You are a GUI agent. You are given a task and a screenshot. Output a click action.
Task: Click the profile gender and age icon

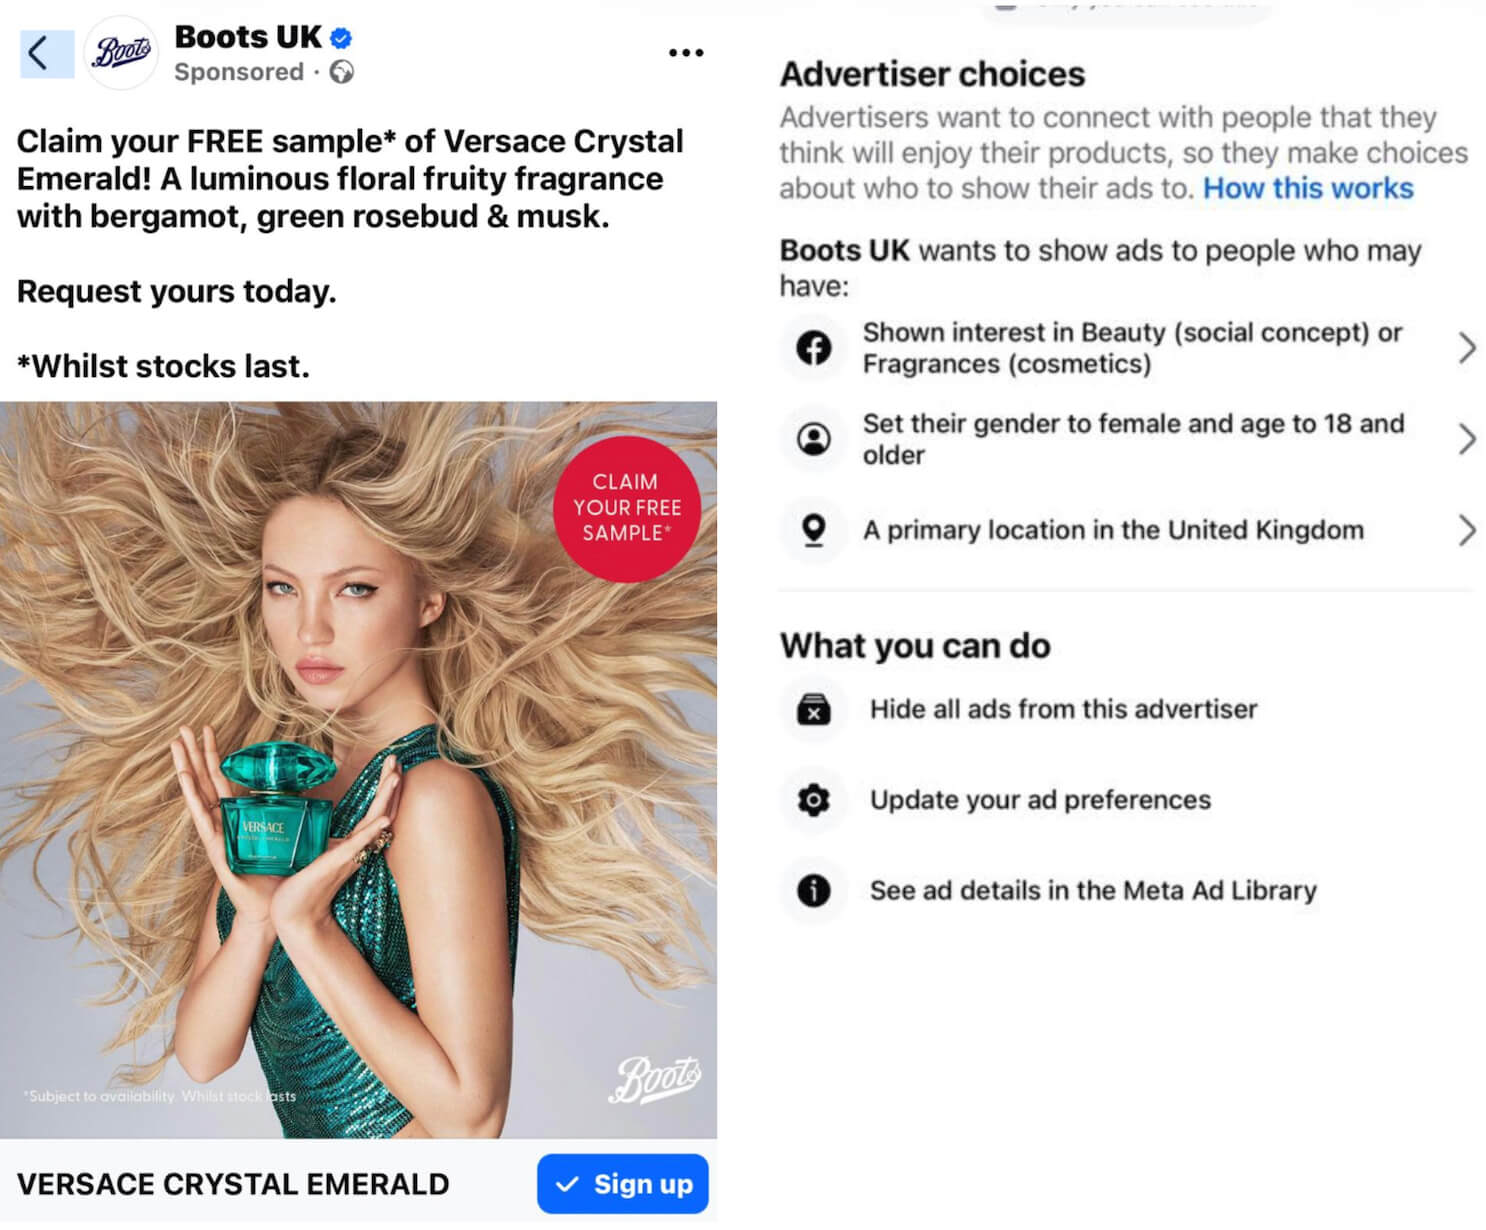pyautogui.click(x=814, y=439)
